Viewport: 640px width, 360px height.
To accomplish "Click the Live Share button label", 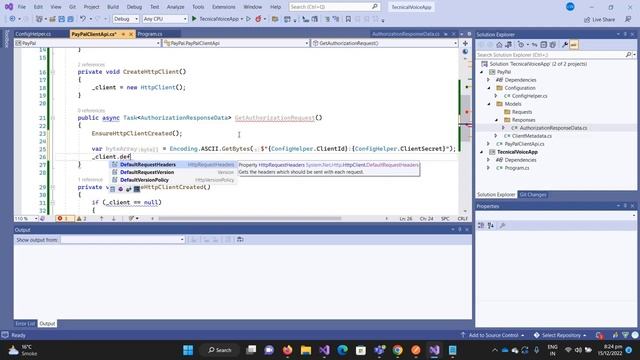I will point(603,20).
